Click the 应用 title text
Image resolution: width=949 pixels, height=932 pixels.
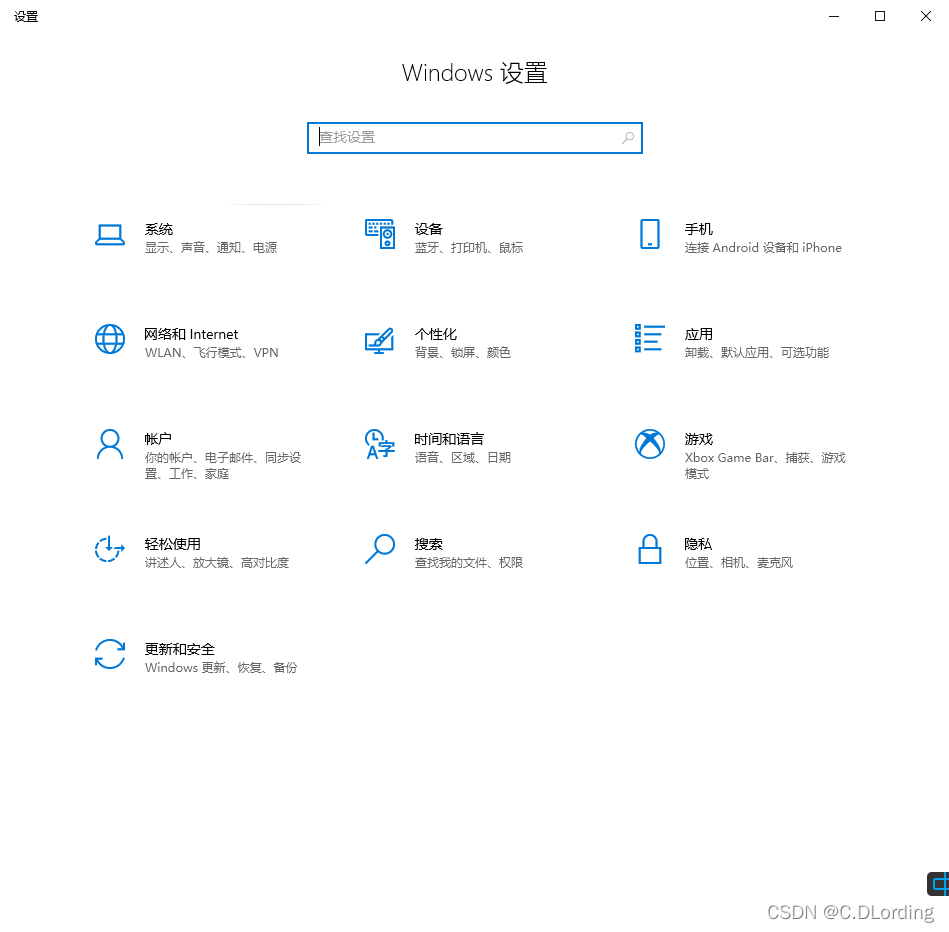tap(698, 334)
